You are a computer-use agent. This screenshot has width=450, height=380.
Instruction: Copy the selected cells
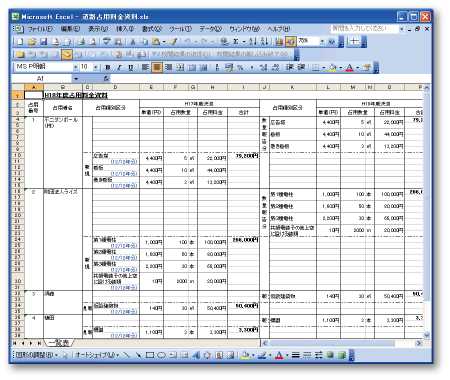tap(144, 42)
